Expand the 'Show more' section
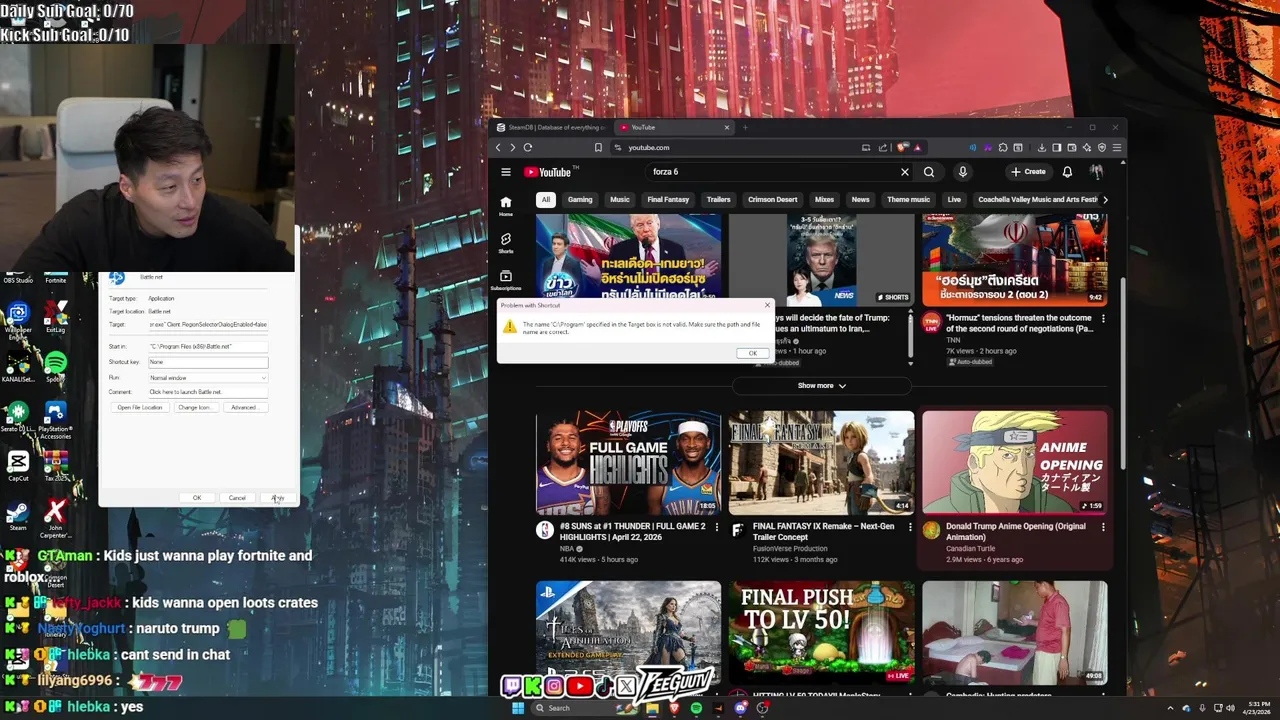 (x=822, y=385)
